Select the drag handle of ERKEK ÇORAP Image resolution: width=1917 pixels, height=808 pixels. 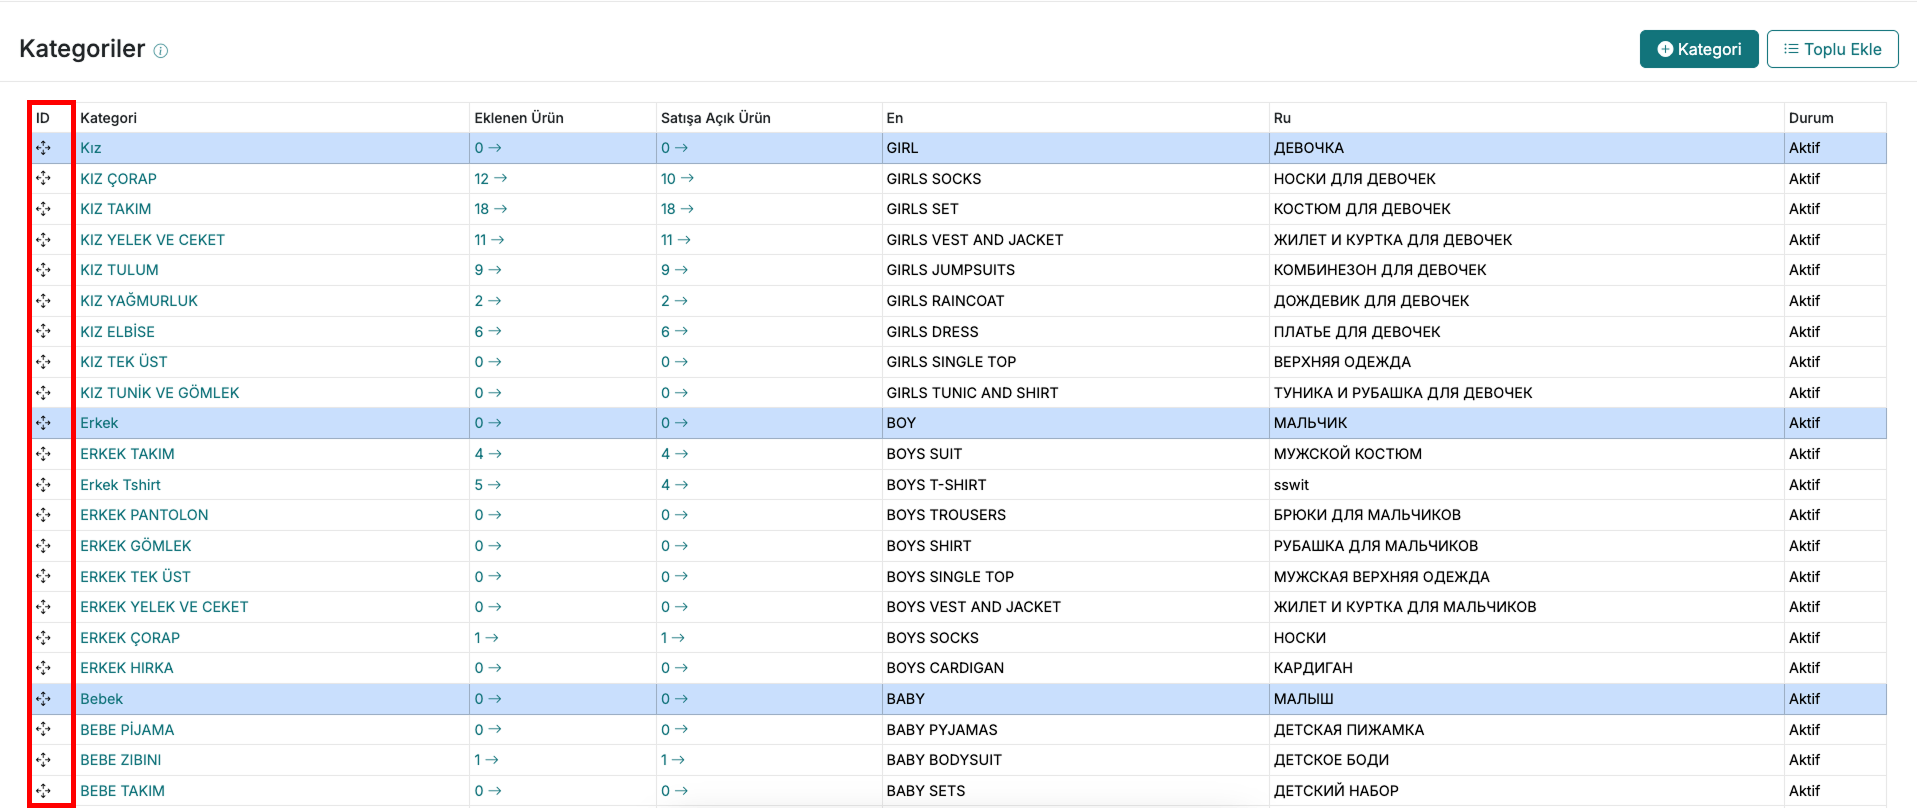(x=44, y=638)
